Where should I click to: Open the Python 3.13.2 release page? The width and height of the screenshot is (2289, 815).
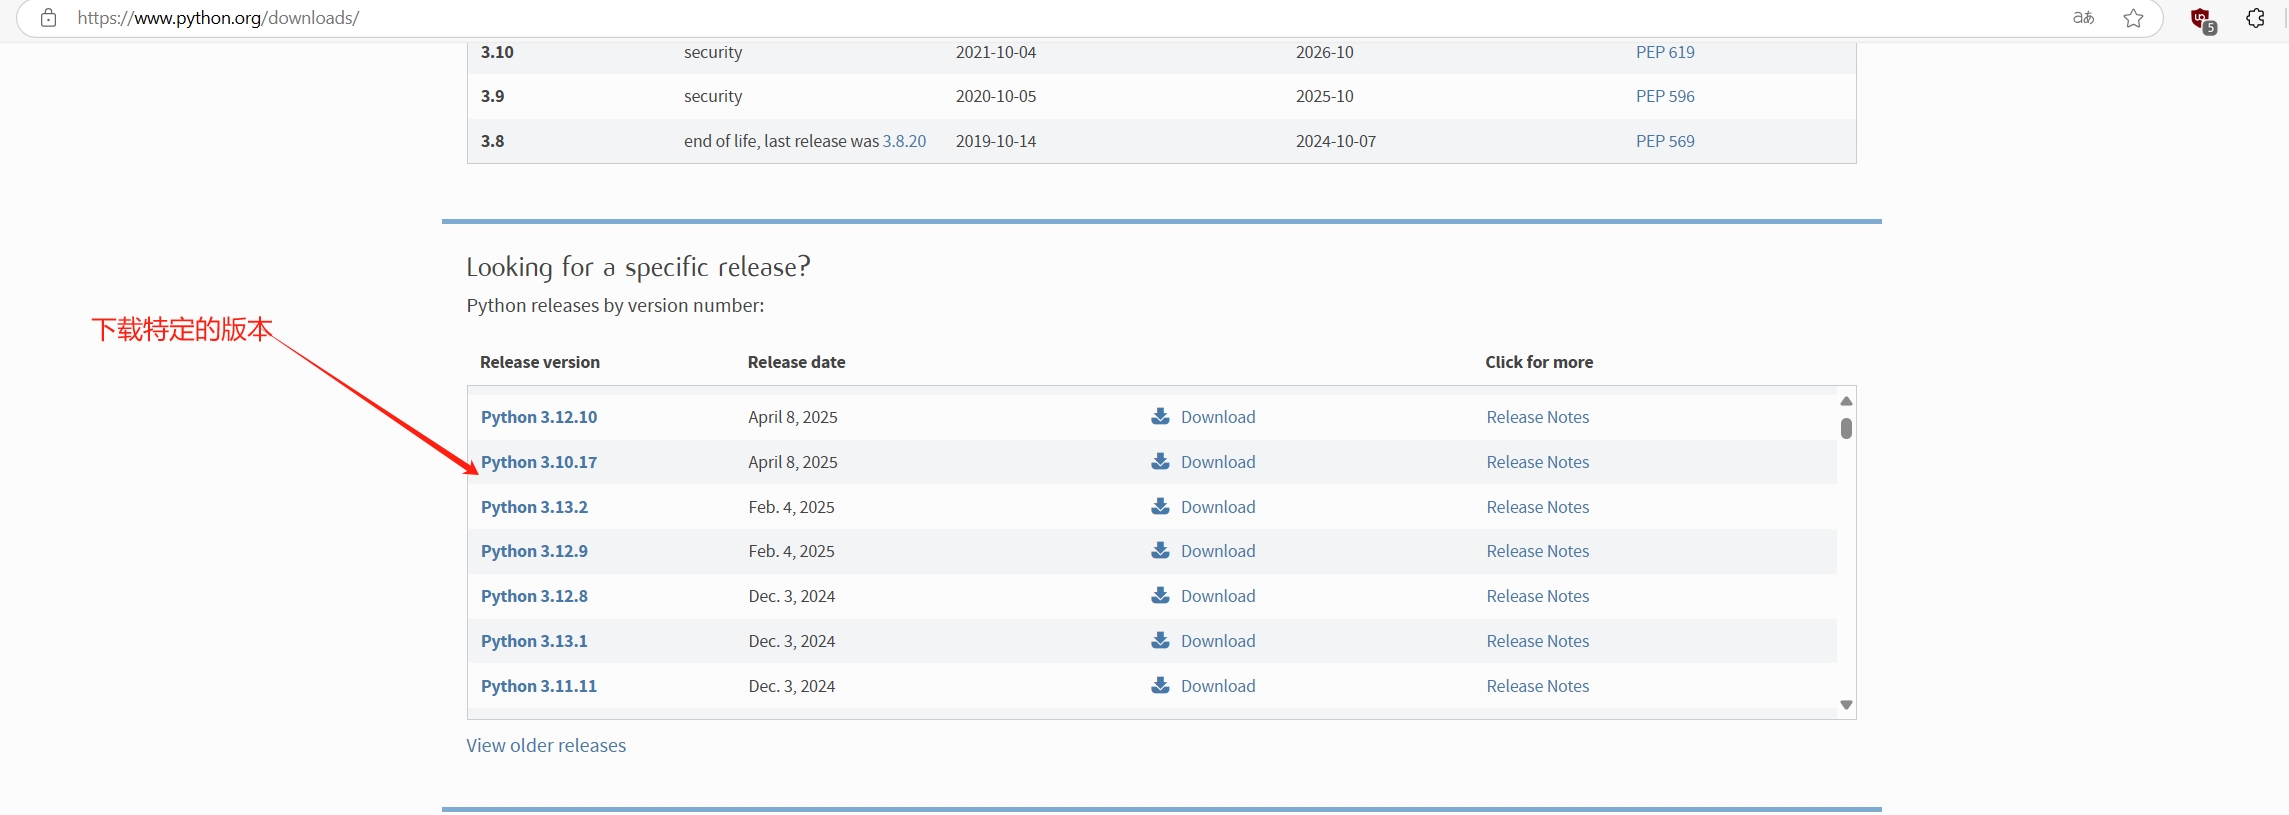coord(534,507)
